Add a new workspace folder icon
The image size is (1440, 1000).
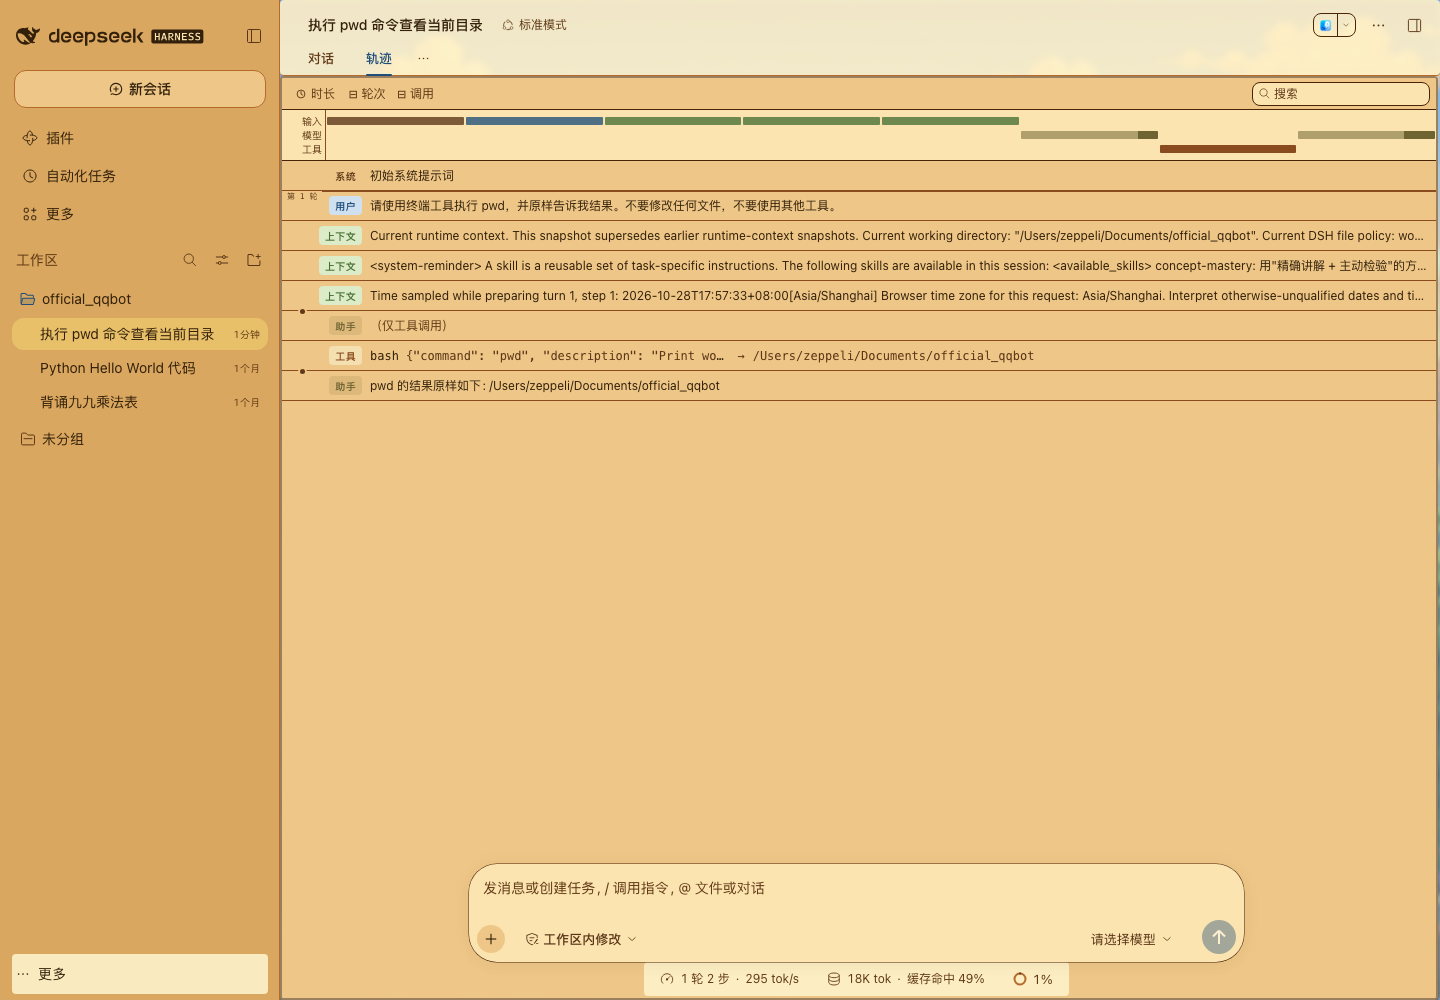(x=254, y=260)
